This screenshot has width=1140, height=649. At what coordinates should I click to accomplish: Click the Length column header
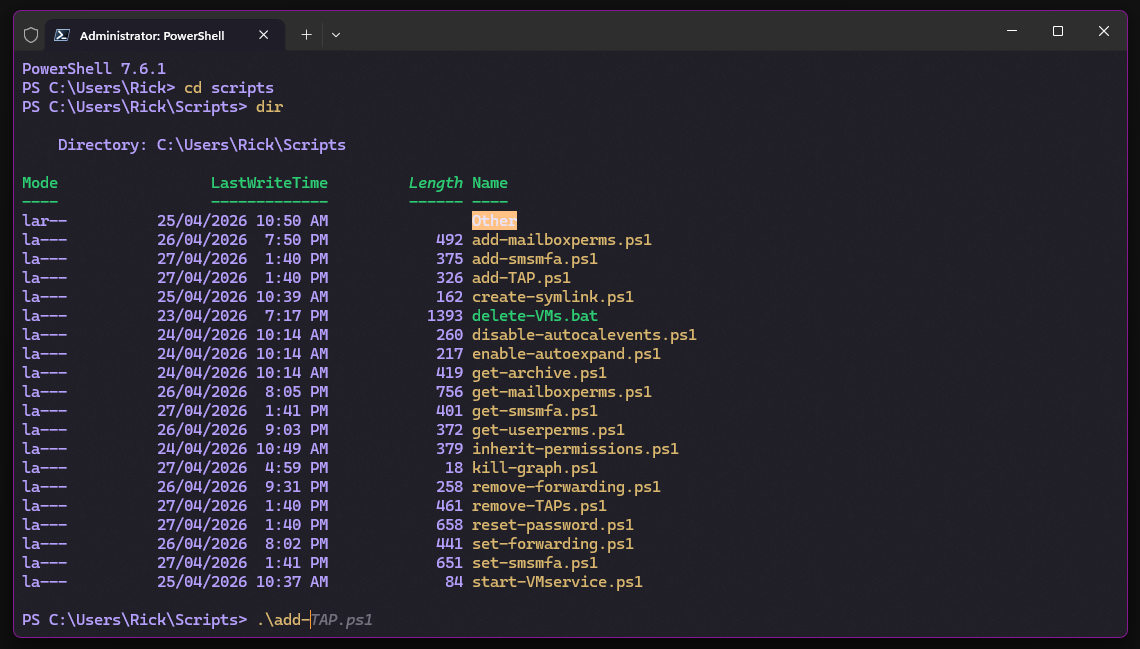coord(435,183)
